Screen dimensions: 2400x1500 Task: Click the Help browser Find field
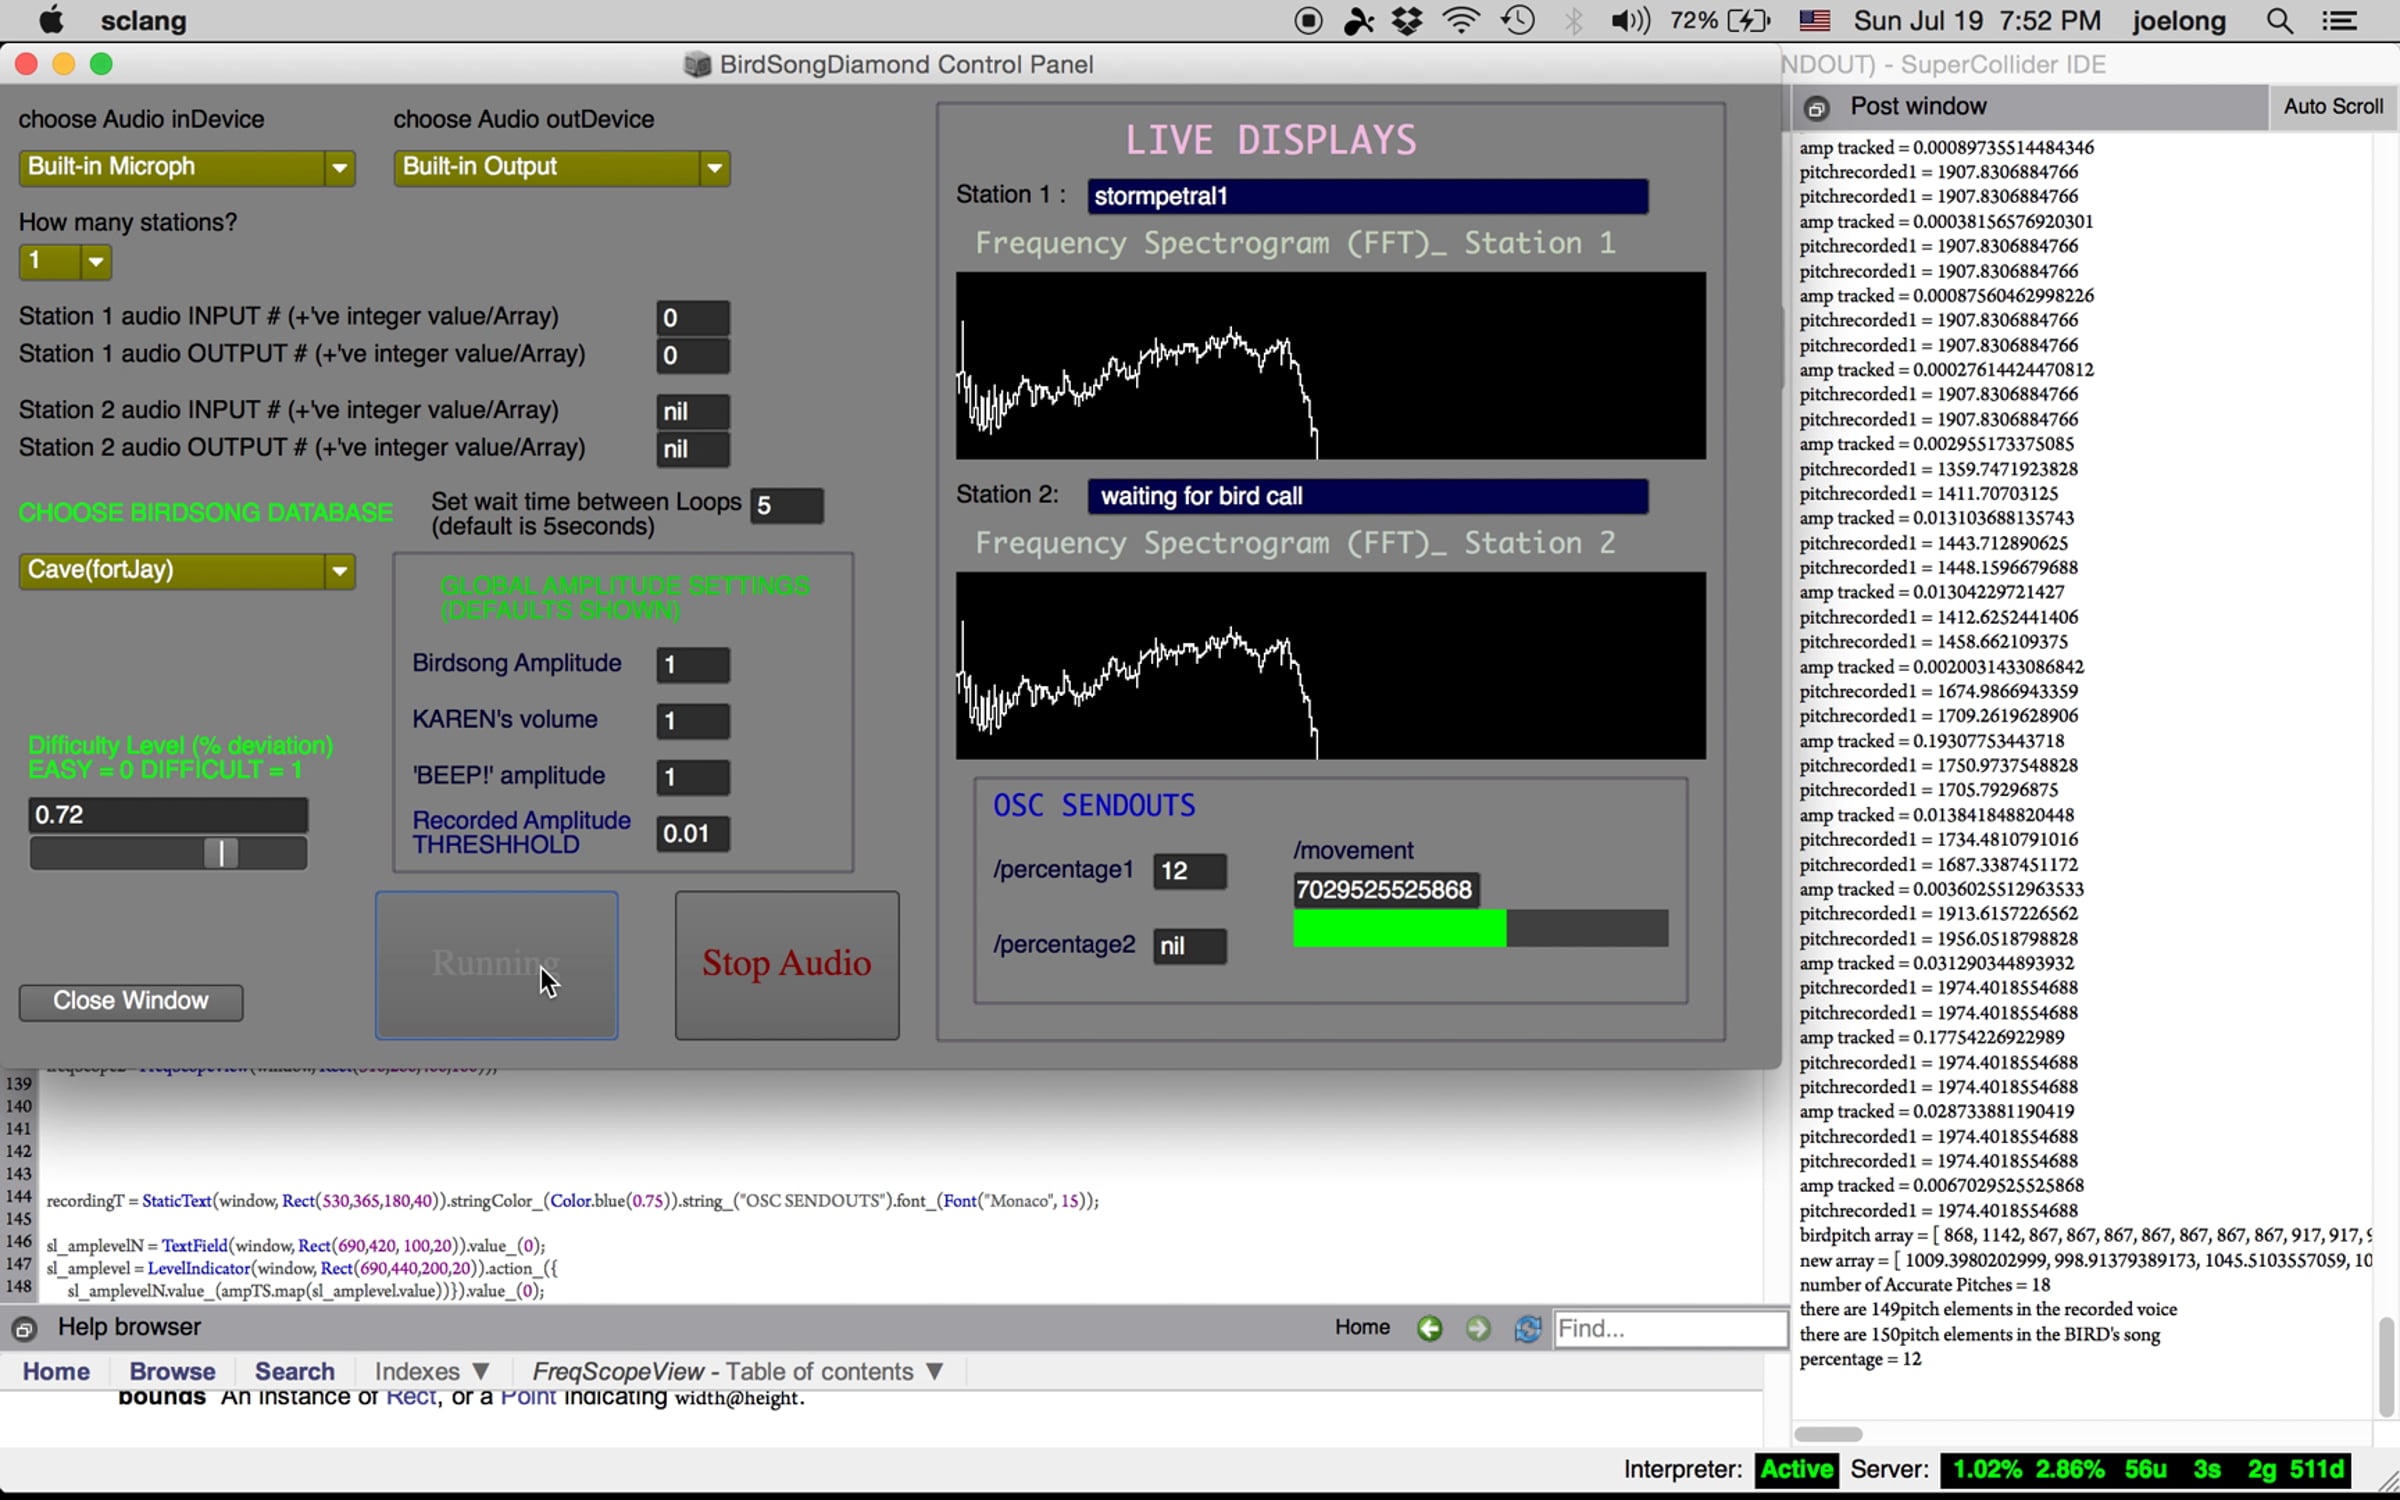1670,1329
